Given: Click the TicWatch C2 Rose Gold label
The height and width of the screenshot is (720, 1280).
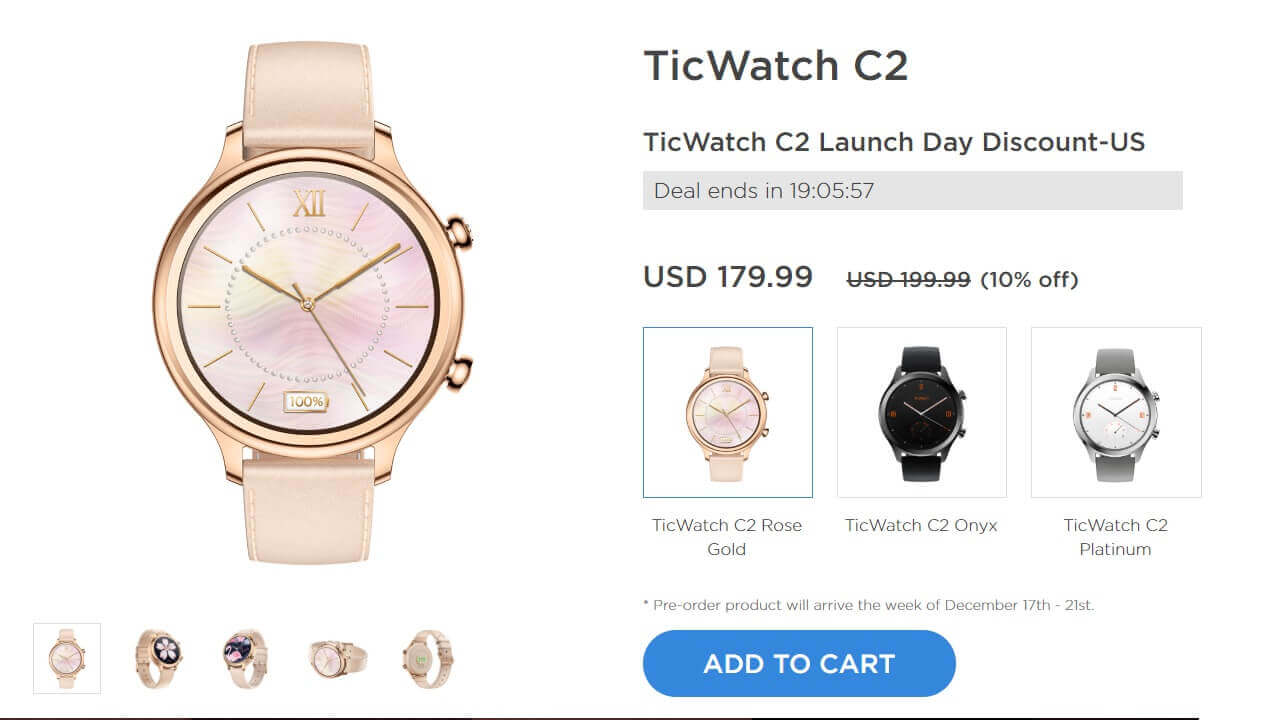Looking at the screenshot, I should coord(727,537).
